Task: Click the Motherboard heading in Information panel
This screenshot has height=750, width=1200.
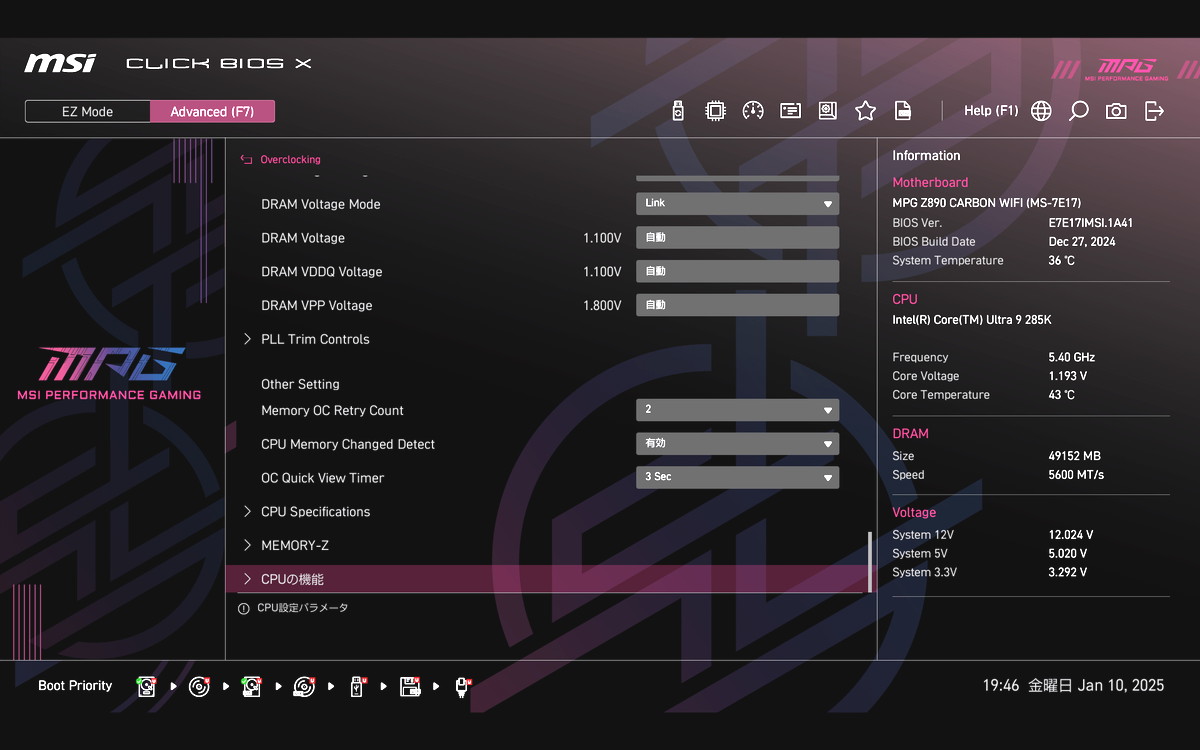Action: 930,183
